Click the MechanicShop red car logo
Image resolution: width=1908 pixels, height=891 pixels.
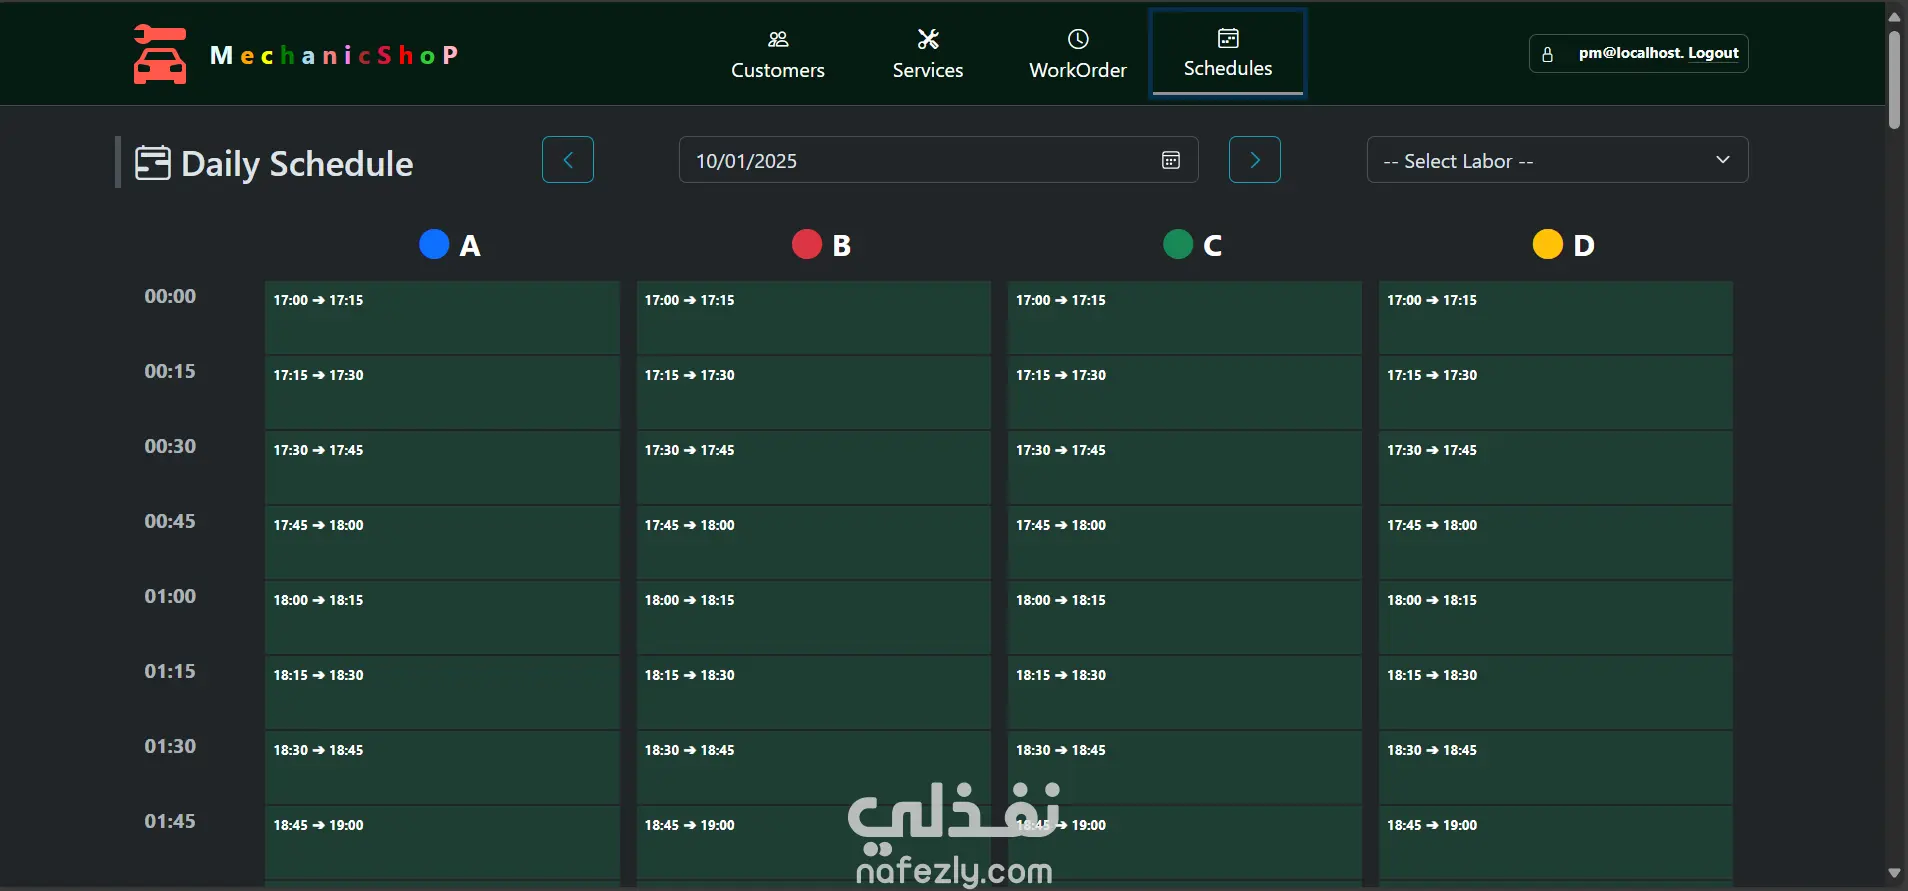(160, 54)
